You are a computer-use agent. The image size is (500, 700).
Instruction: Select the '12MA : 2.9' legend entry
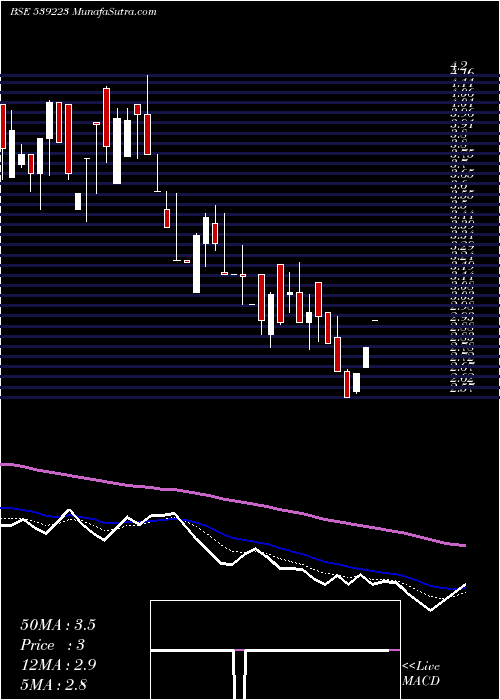click(x=58, y=664)
